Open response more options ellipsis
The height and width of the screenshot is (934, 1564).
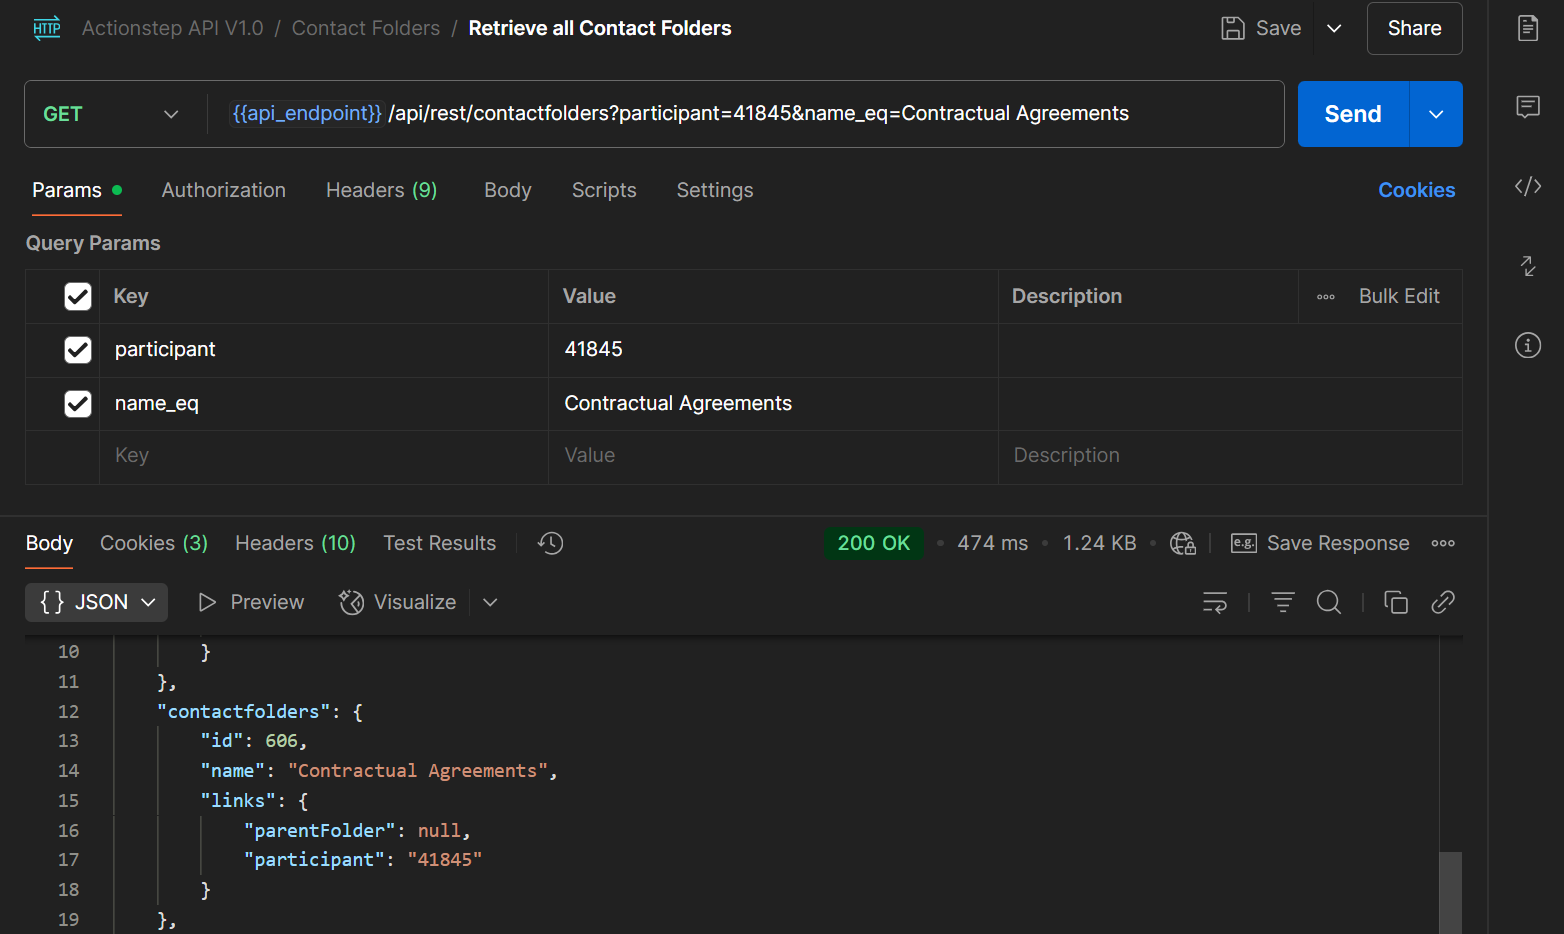pos(1443,543)
